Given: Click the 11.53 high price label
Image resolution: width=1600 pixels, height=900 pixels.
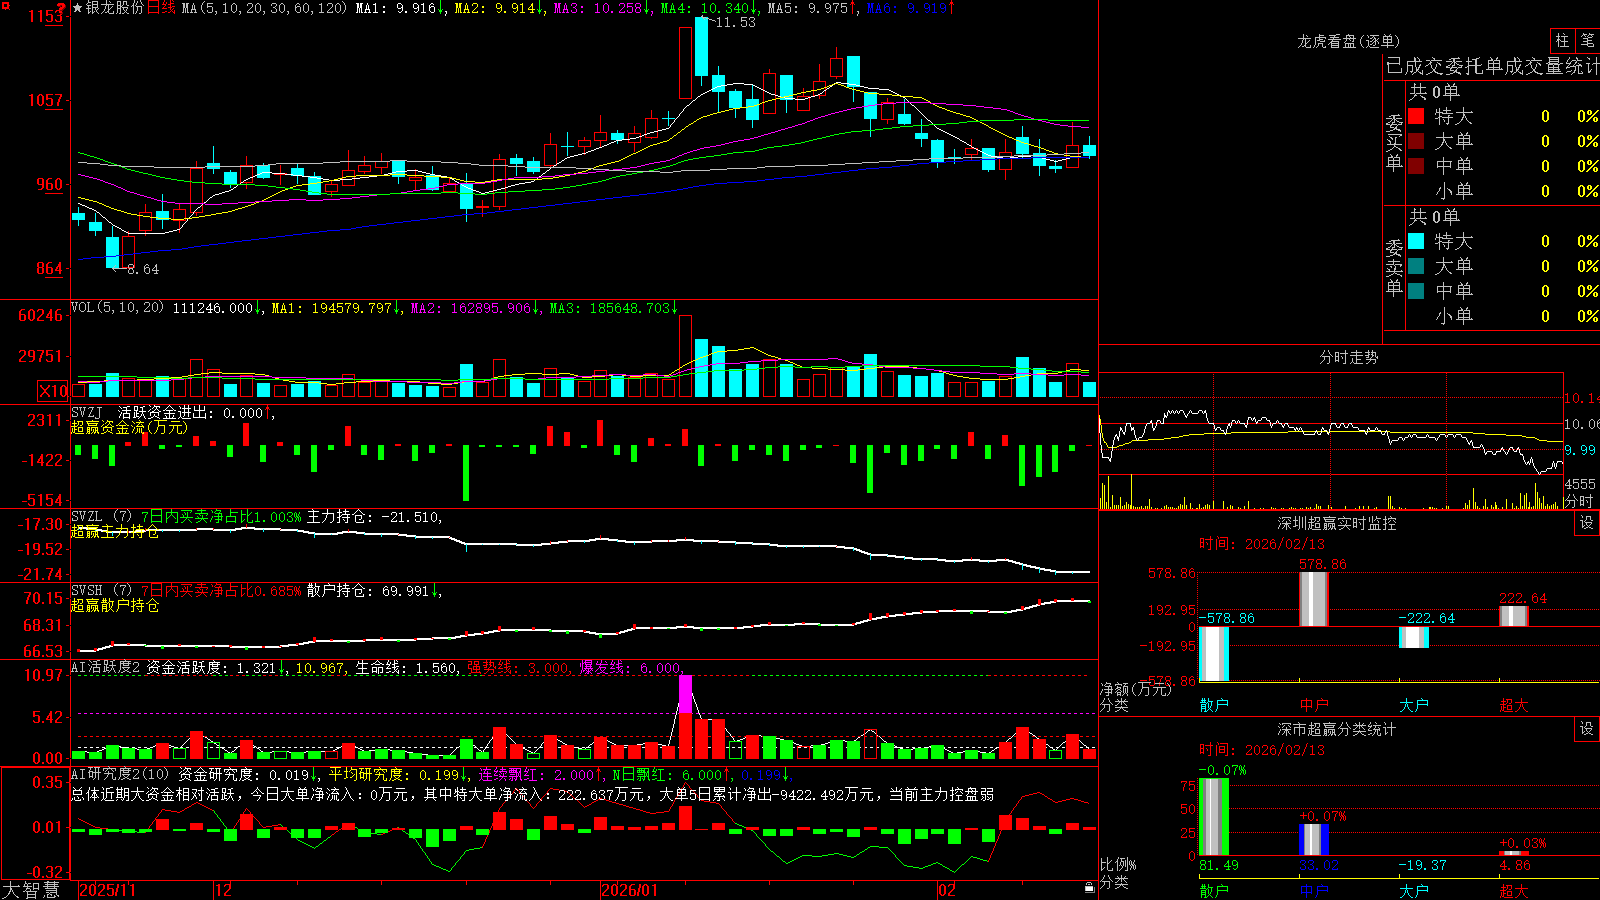Looking at the screenshot, I should coord(735,22).
